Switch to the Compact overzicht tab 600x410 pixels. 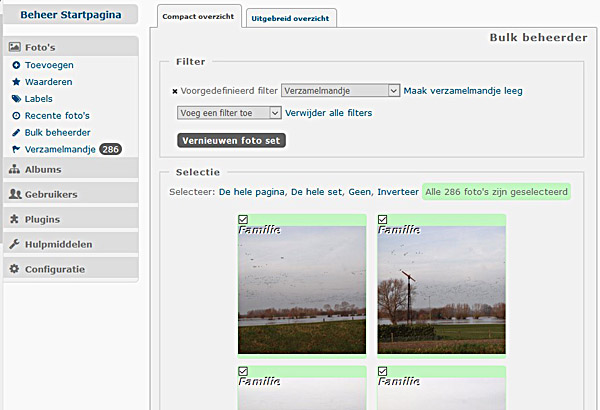click(x=198, y=16)
